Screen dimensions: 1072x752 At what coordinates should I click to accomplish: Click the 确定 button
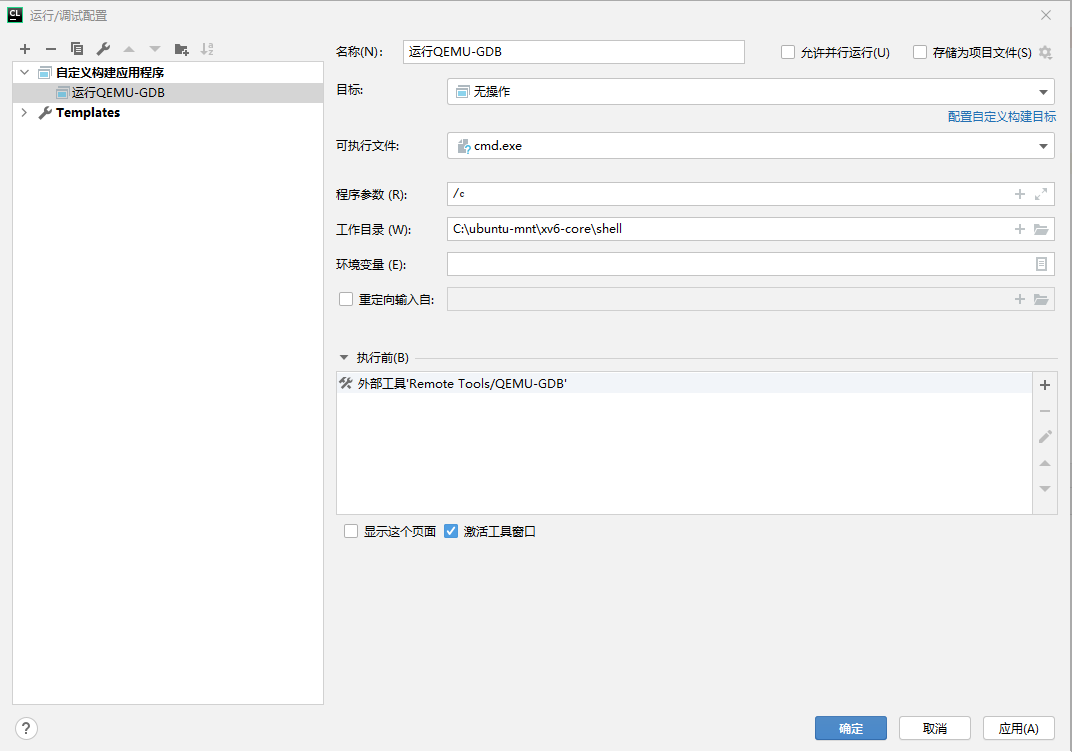coord(850,729)
